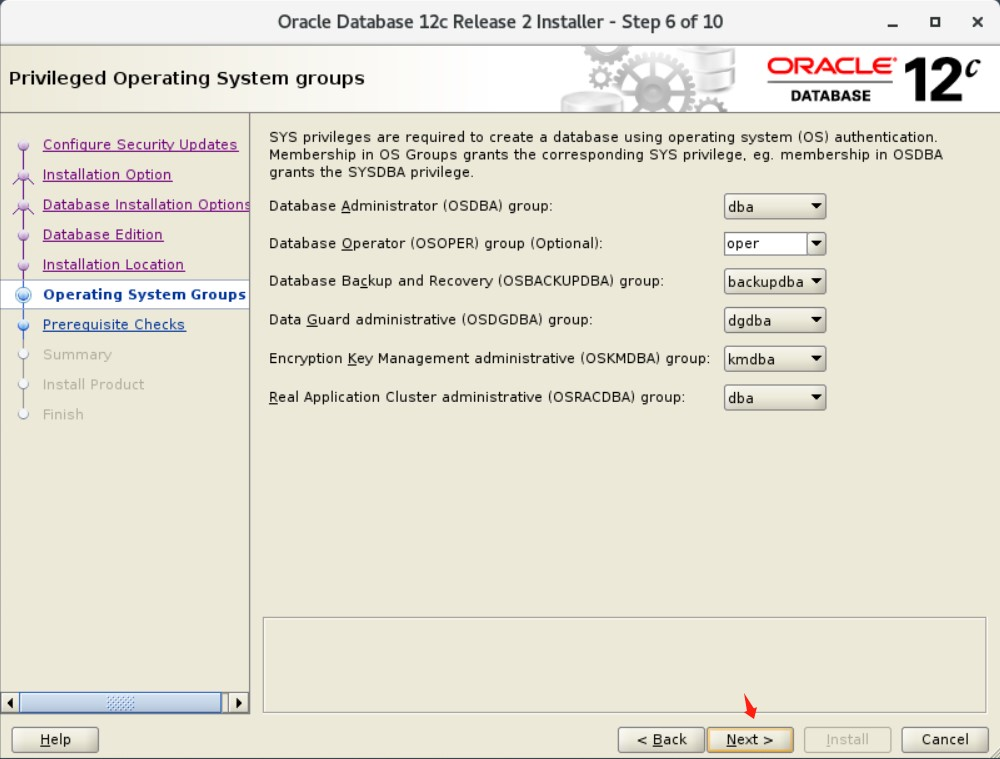Click the message text area
This screenshot has width=1000, height=759.
tap(624, 665)
